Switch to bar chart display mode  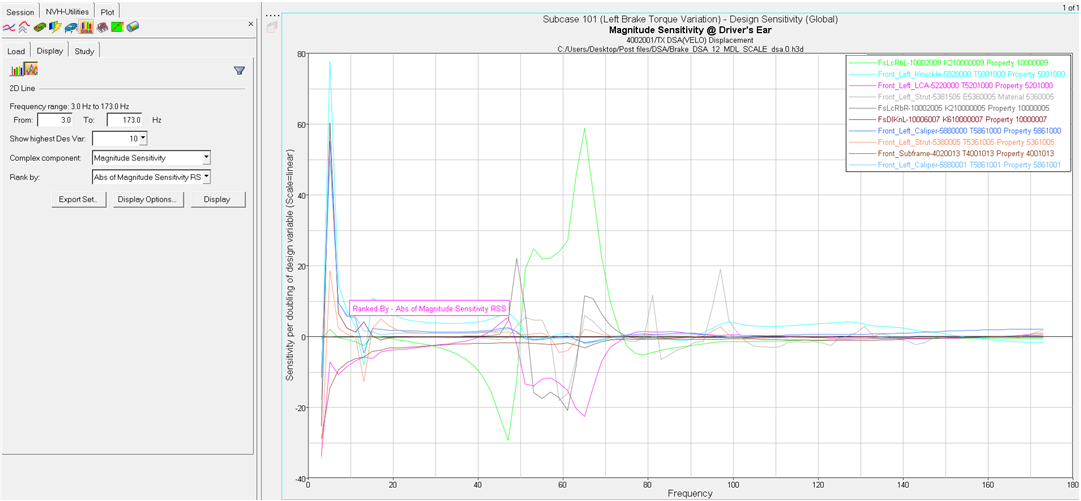pyautogui.click(x=16, y=70)
